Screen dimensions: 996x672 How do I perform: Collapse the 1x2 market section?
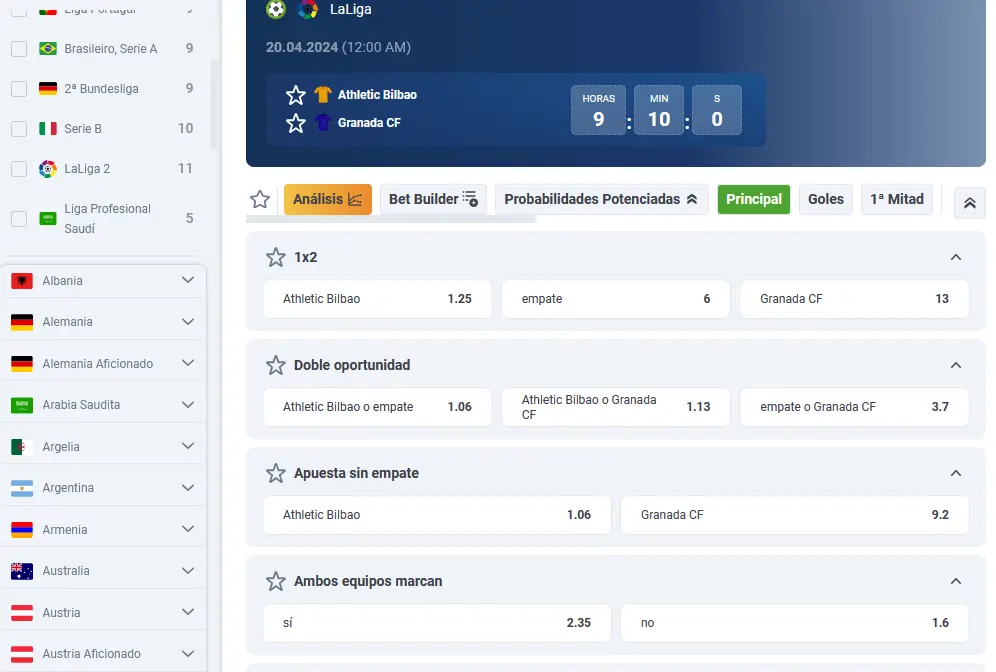(x=955, y=257)
